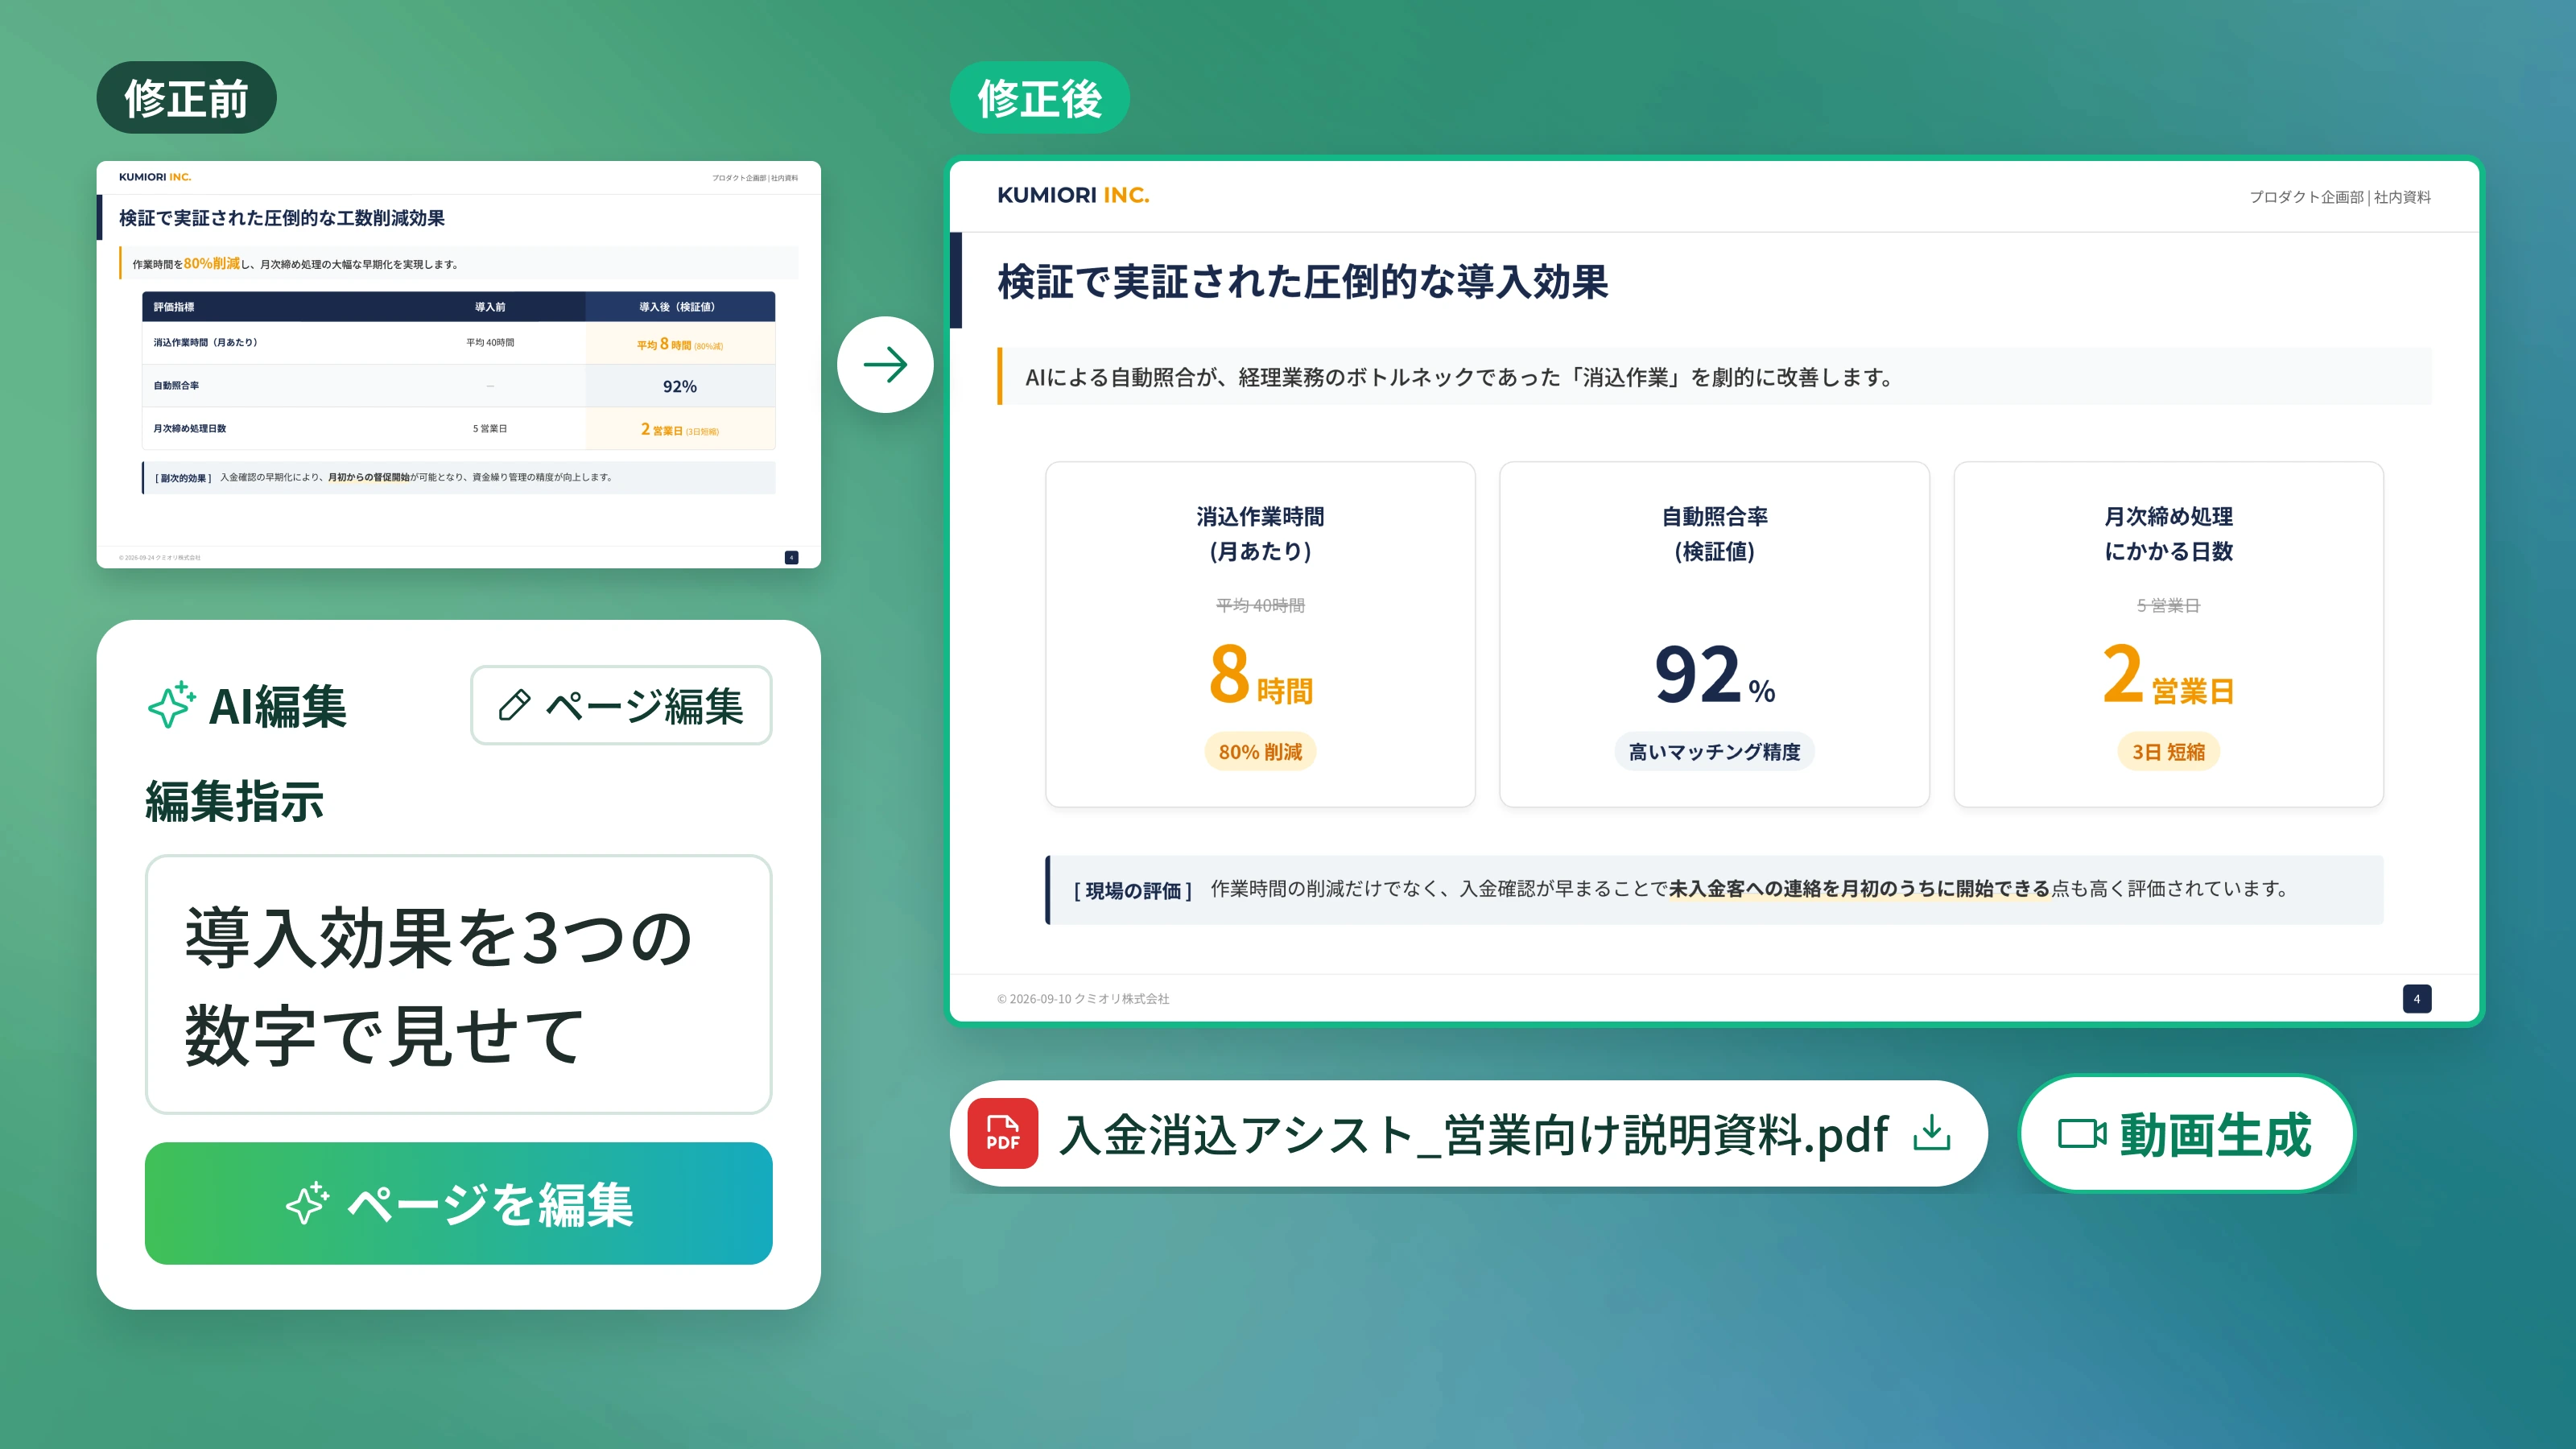
Task: Click the AI編集 sparkle icon
Action: pos(171,705)
